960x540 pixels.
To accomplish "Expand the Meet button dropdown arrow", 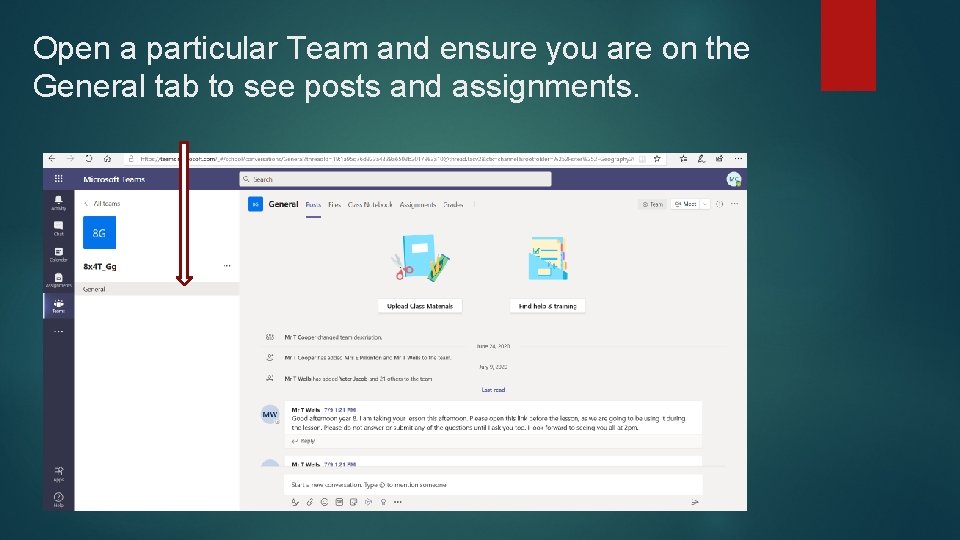I will point(705,204).
